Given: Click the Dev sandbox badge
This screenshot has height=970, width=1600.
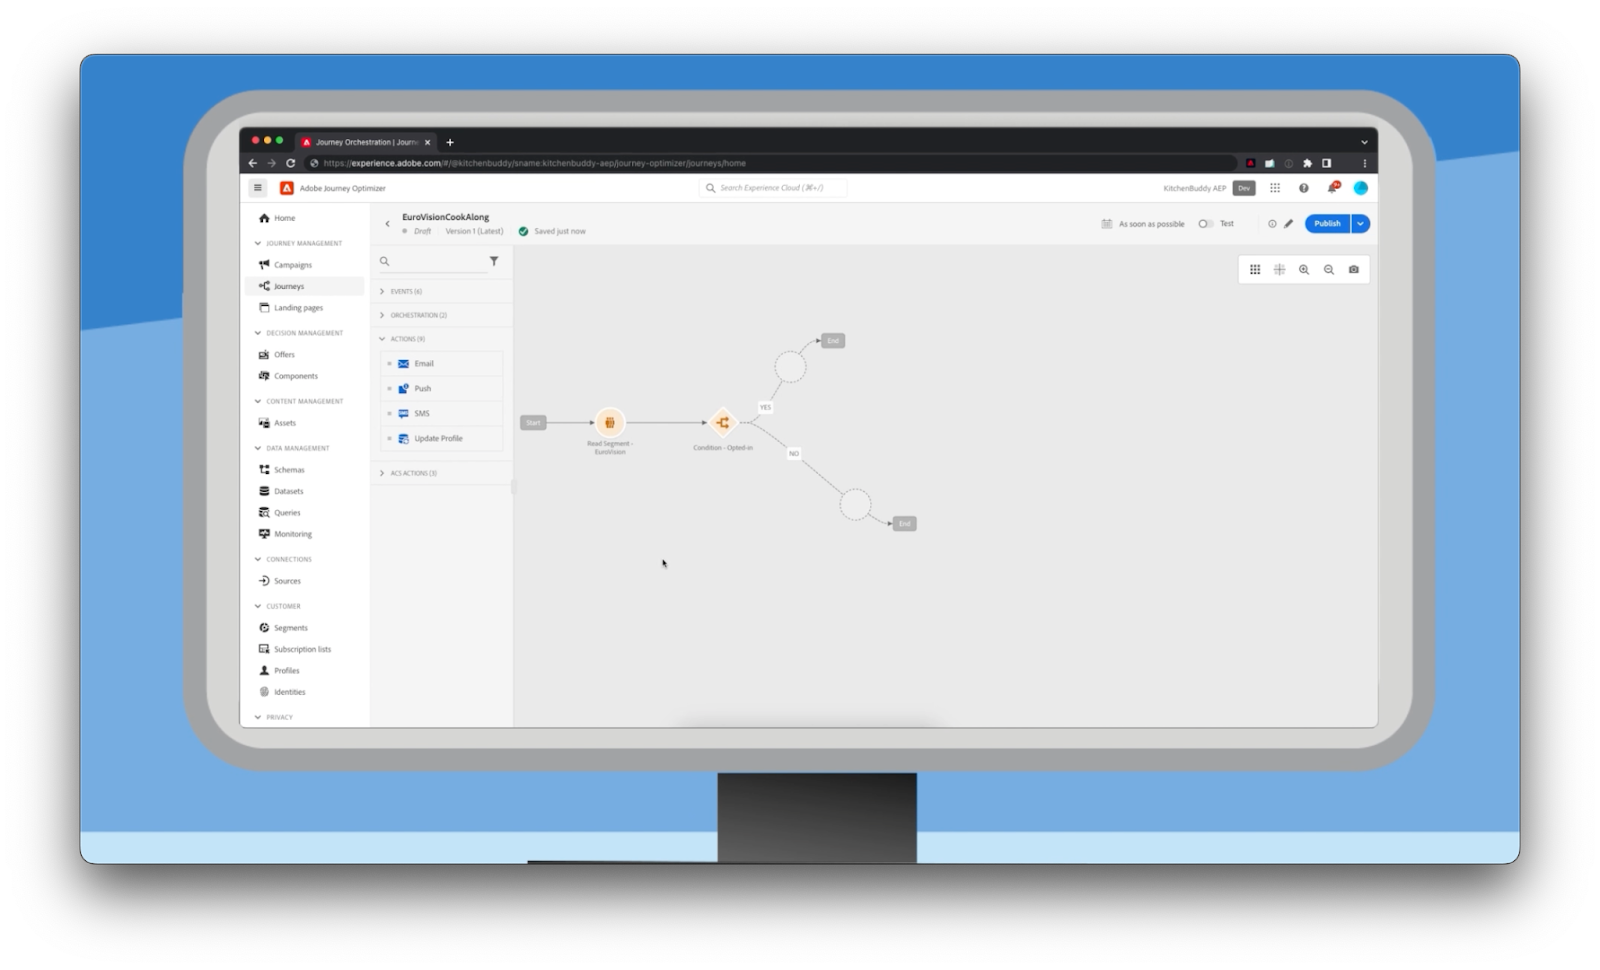Looking at the screenshot, I should pos(1244,188).
